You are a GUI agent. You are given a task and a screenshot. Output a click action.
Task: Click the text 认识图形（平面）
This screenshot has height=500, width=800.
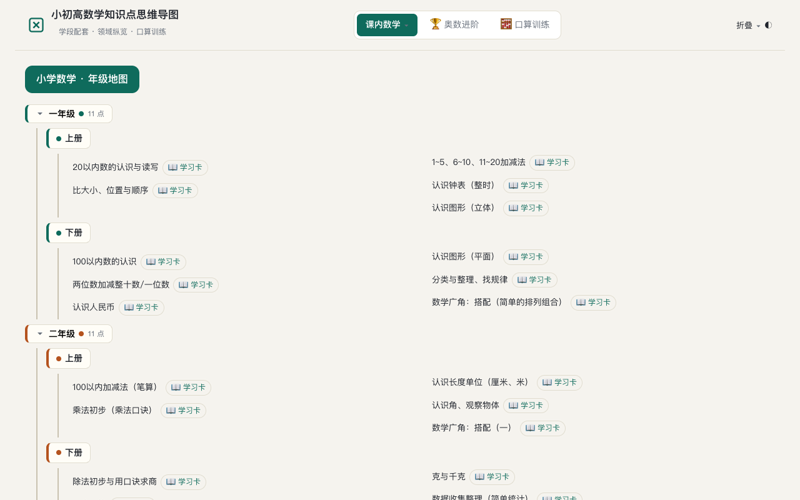[465, 257]
